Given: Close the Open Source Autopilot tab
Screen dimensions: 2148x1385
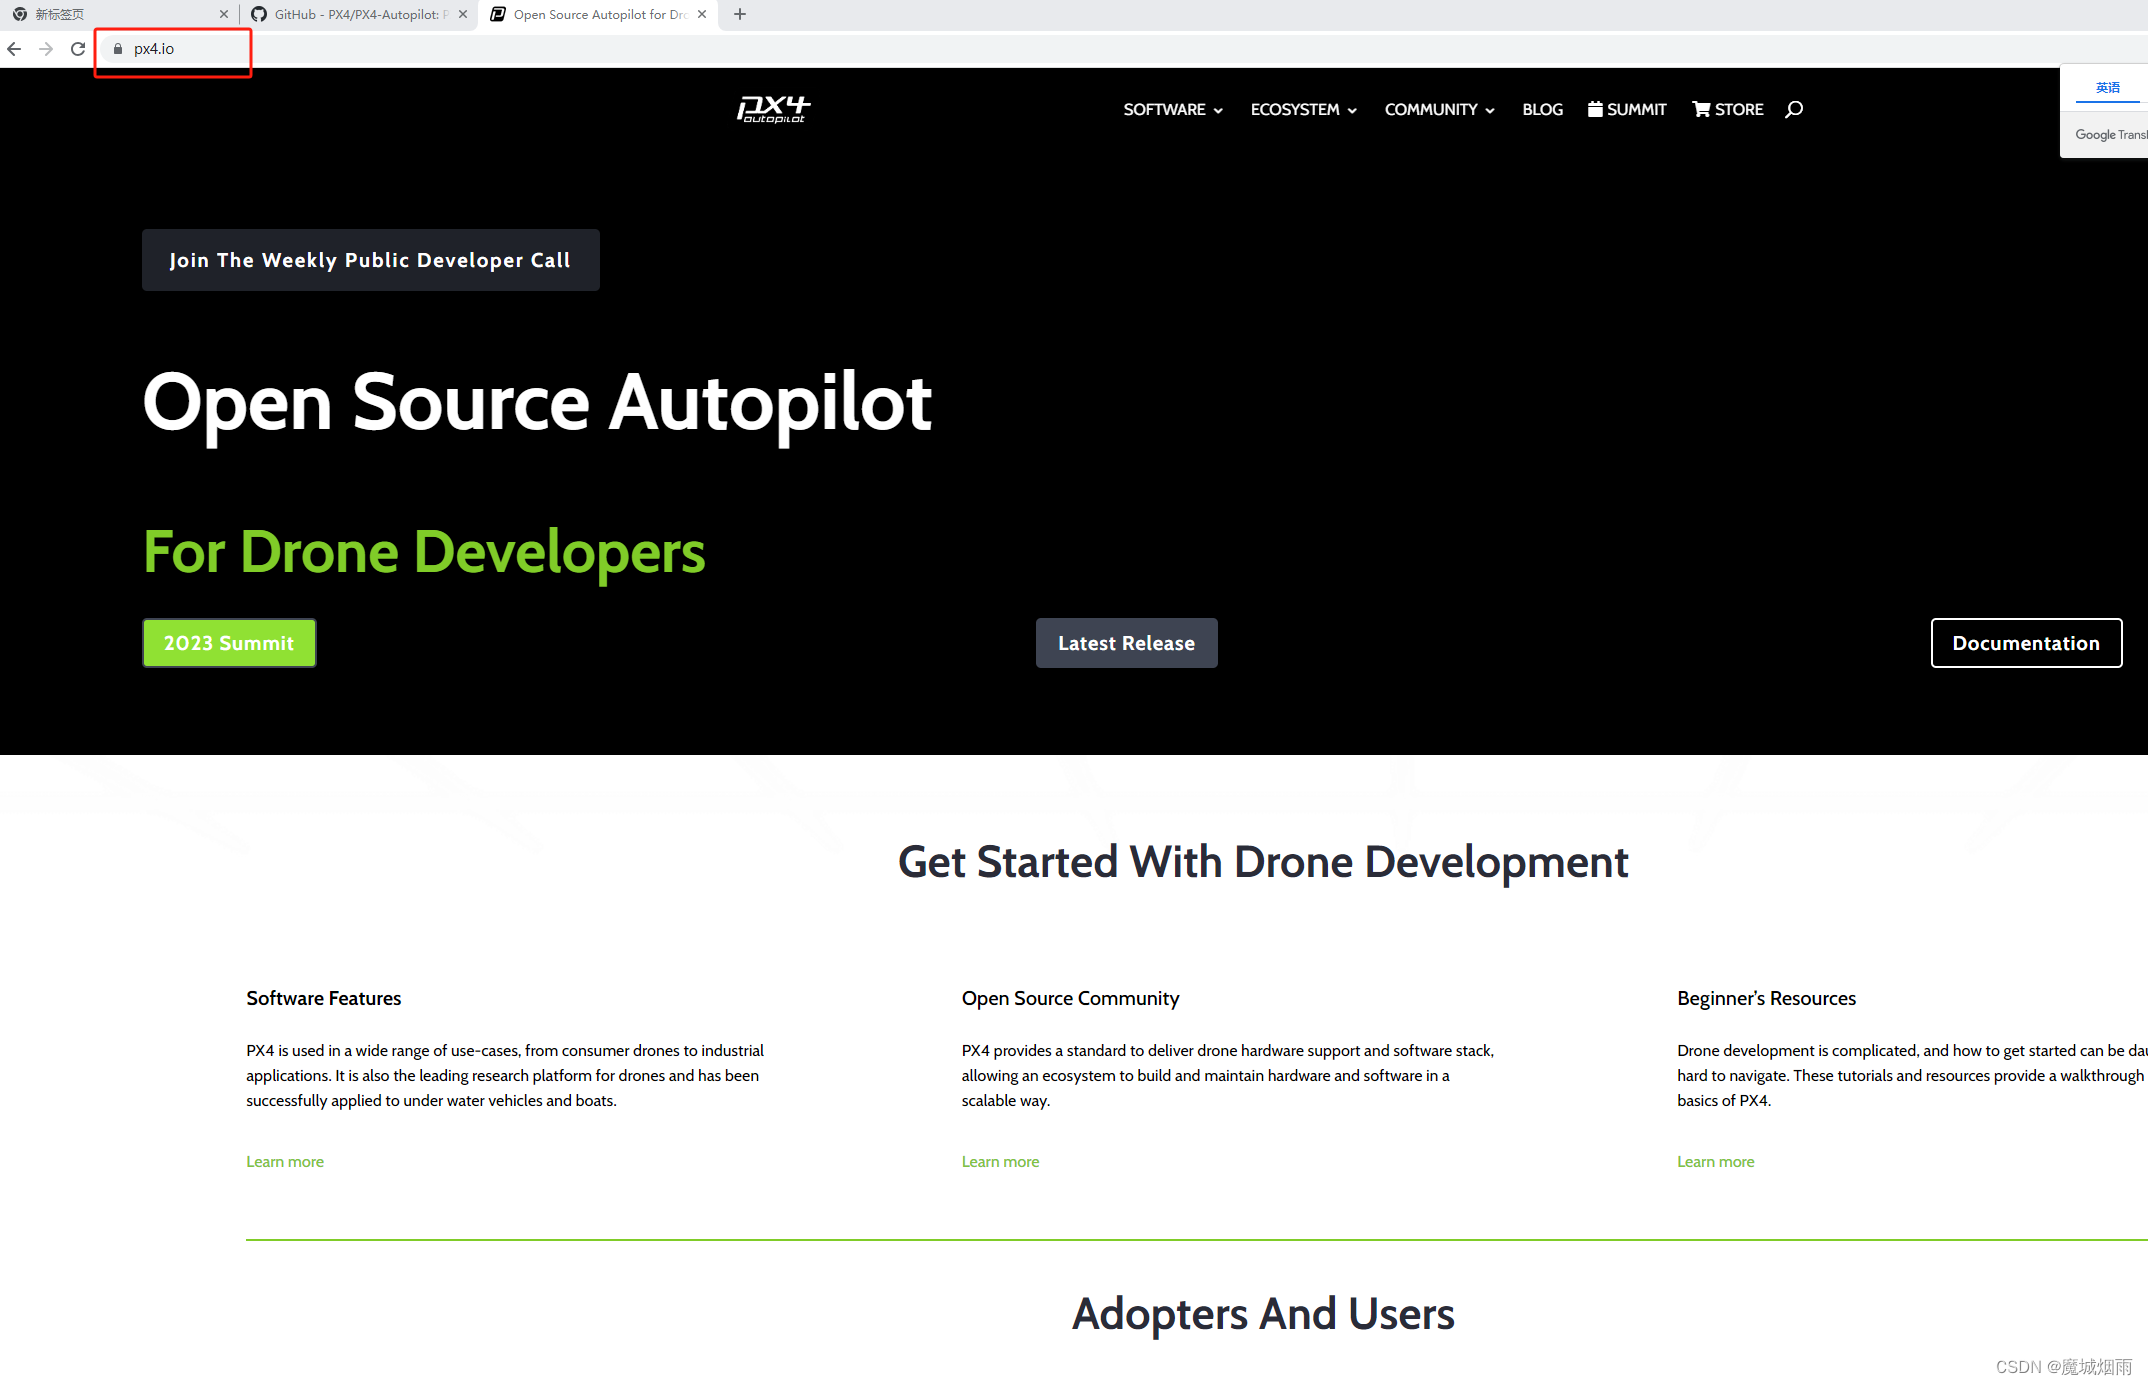Looking at the screenshot, I should (702, 14).
